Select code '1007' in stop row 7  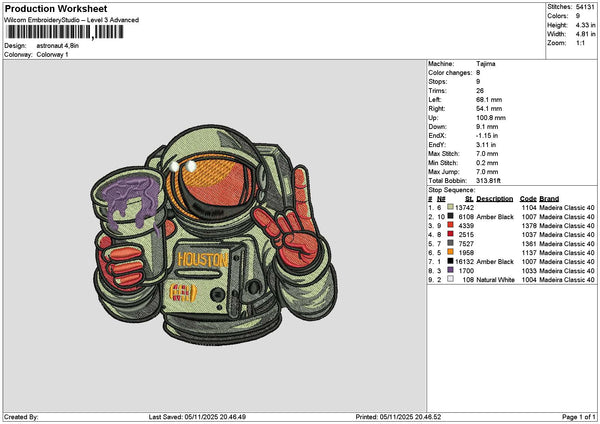[529, 261]
